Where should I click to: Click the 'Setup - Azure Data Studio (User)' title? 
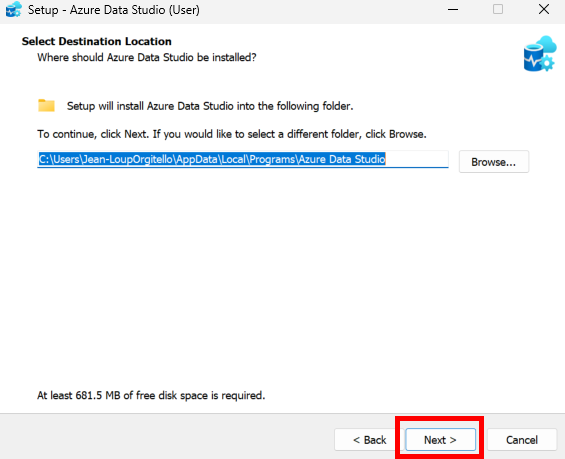pyautogui.click(x=114, y=10)
